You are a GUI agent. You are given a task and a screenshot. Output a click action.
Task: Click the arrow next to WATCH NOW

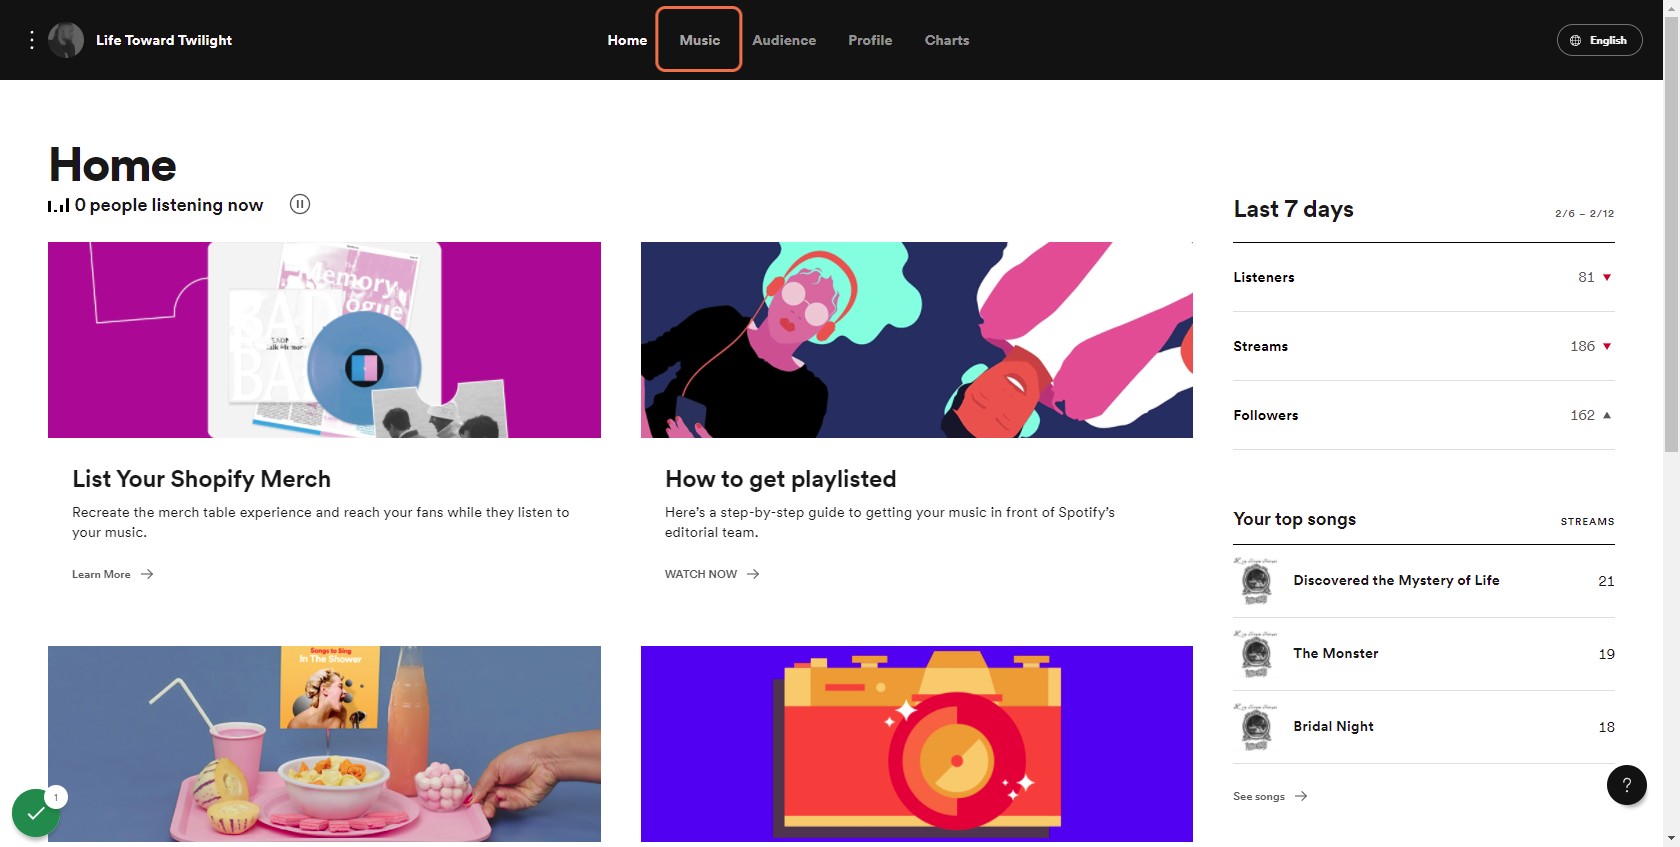tap(753, 574)
